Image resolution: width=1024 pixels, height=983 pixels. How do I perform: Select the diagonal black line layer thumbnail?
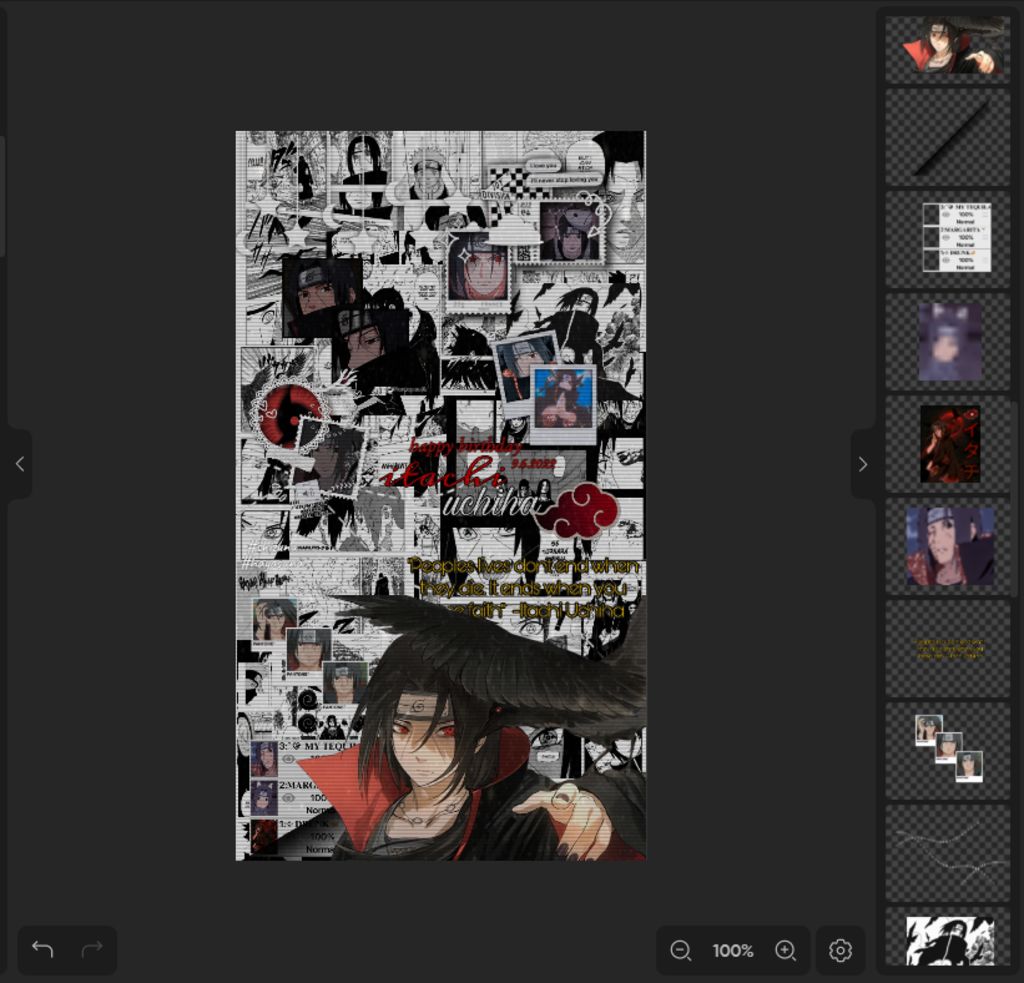pos(948,138)
